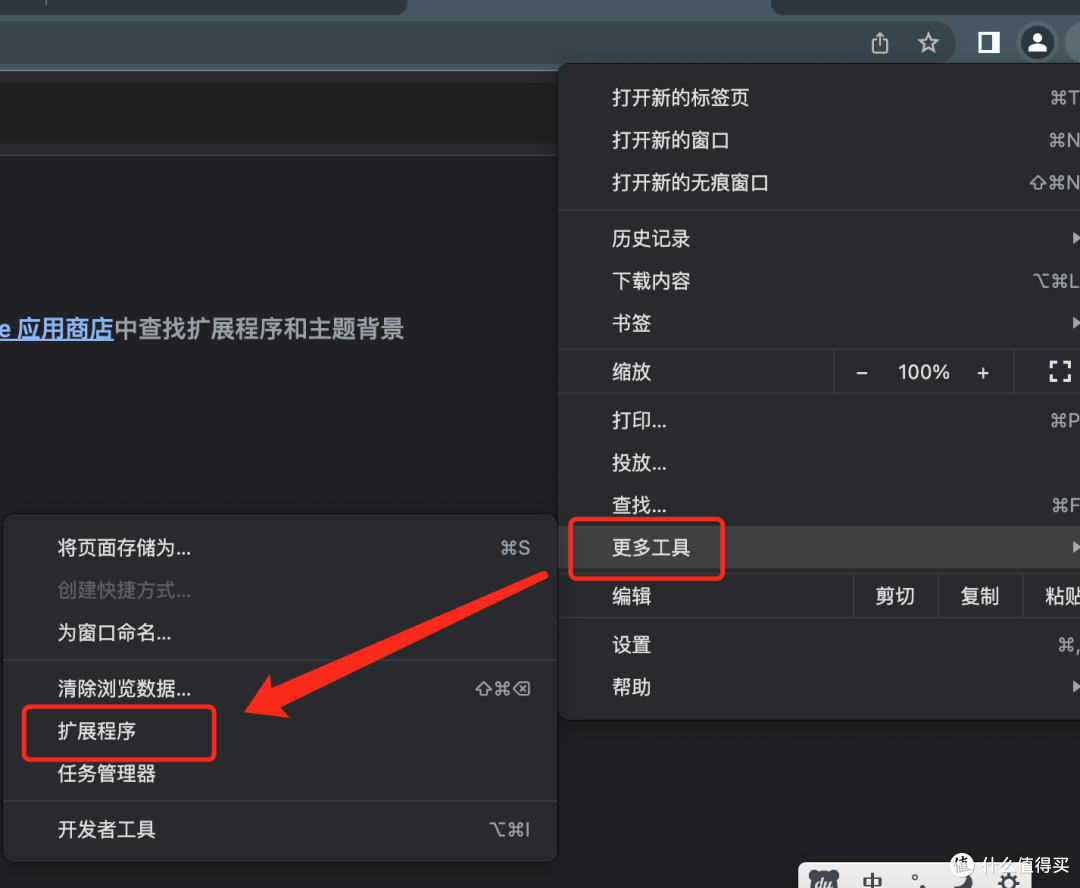Click the bookmark star icon
Screen dimensions: 1080x888
(928, 43)
